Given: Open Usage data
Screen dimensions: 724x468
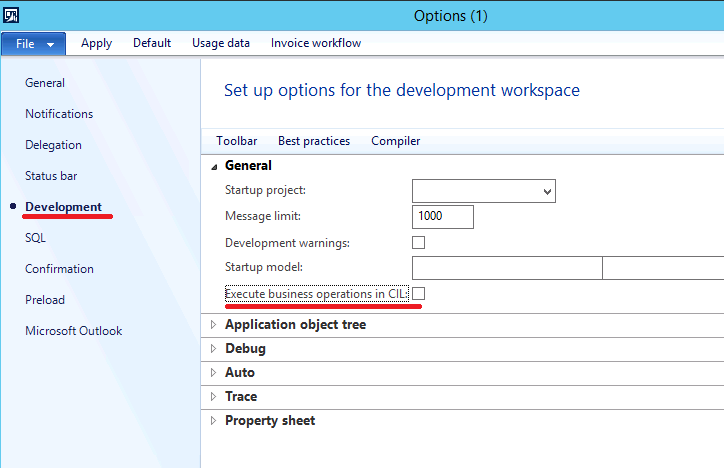Looking at the screenshot, I should [x=221, y=43].
